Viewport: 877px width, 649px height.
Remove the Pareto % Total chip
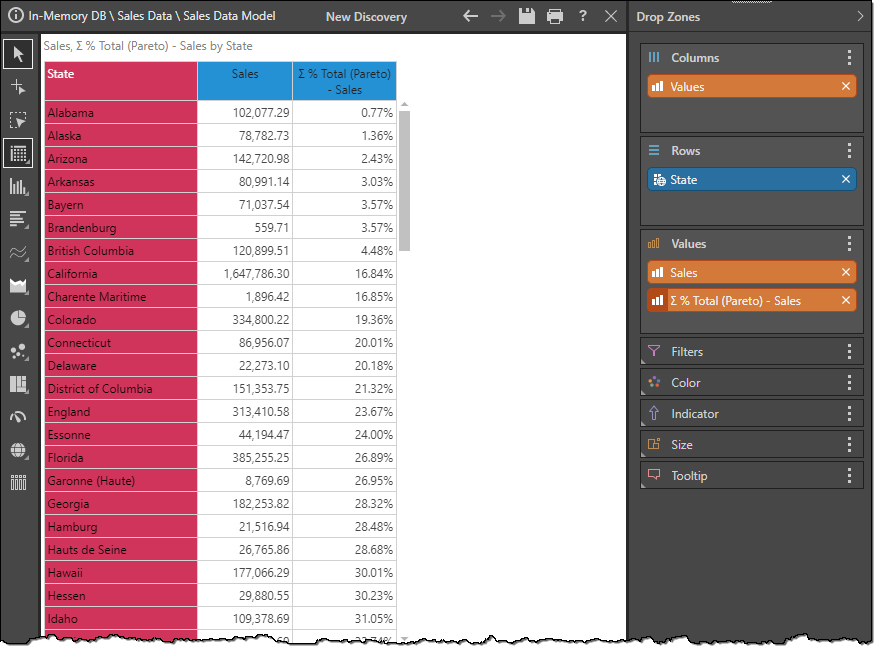click(846, 301)
